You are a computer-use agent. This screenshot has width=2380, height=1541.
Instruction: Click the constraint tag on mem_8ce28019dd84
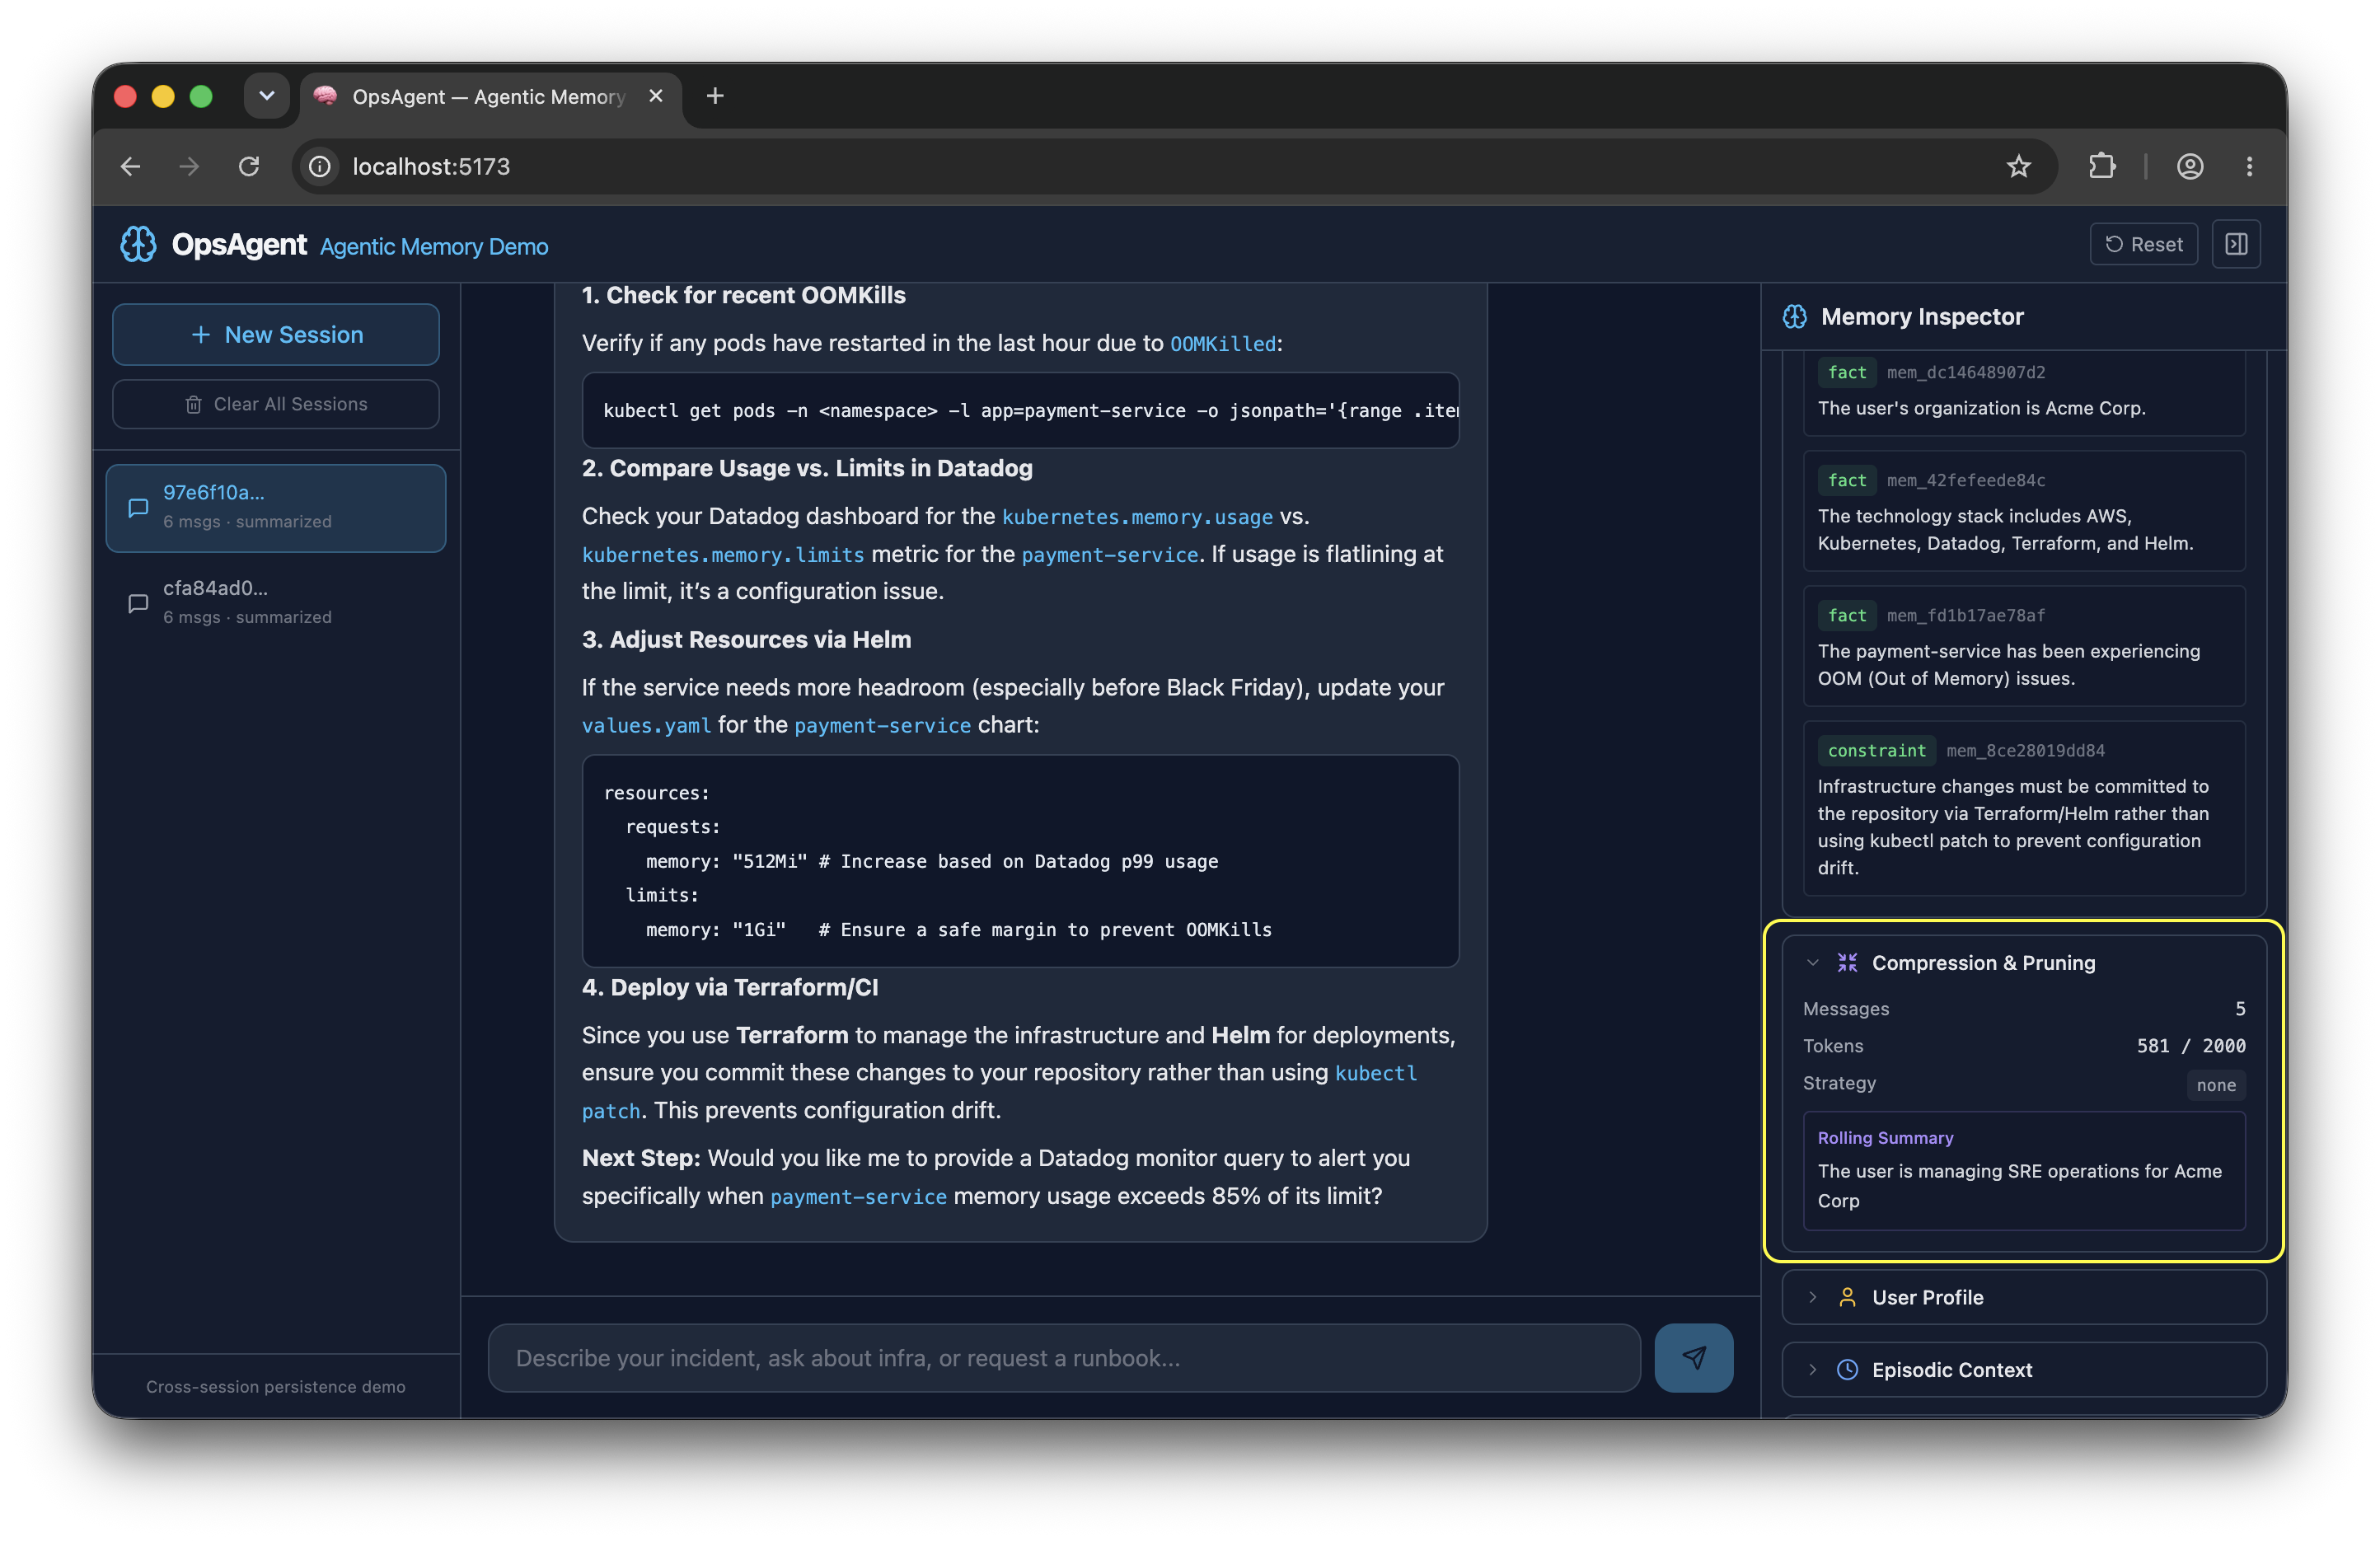click(1876, 750)
